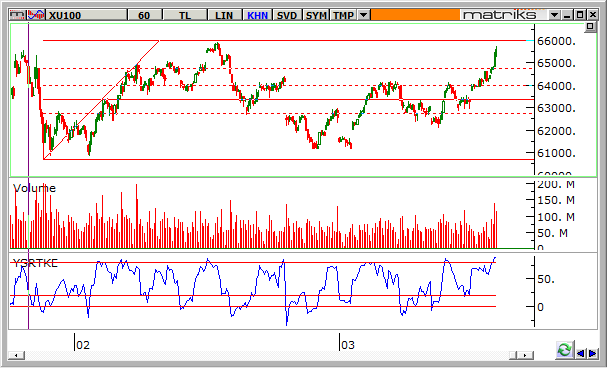The height and width of the screenshot is (368, 607).
Task: Open the Matriks 'm' menu icon
Action: [17, 15]
